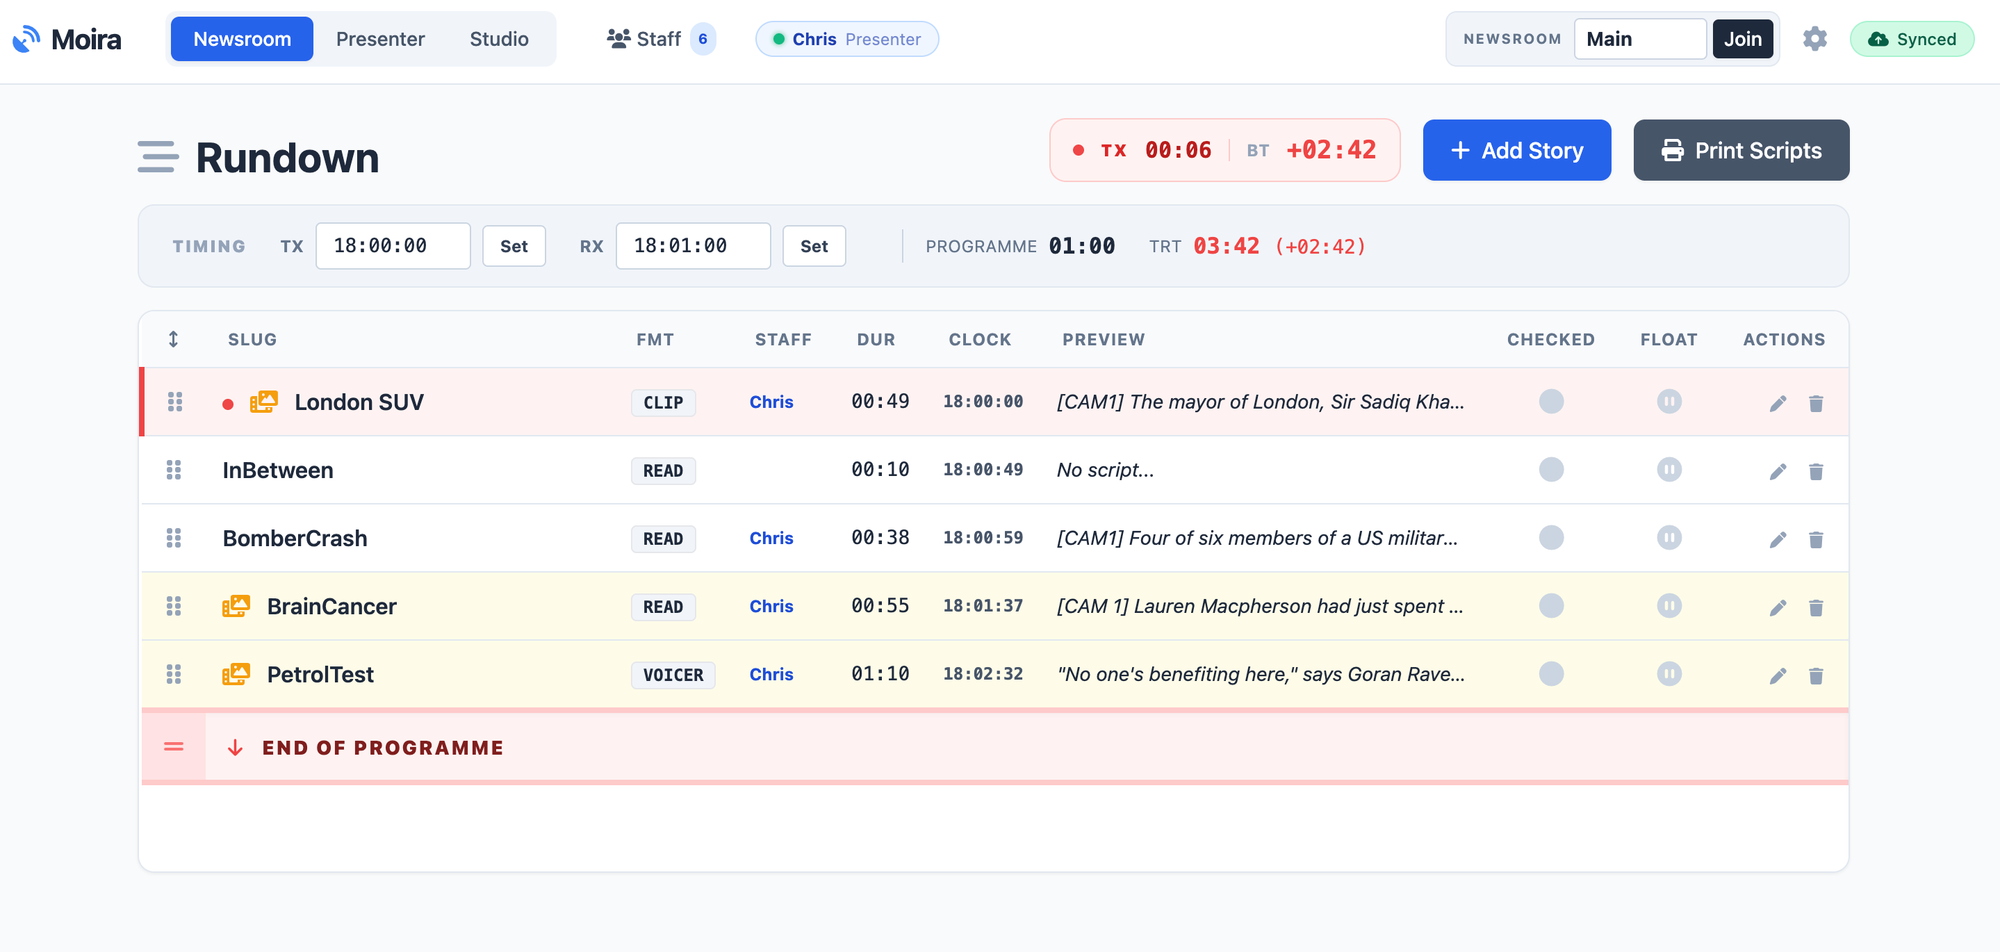Image resolution: width=2000 pixels, height=952 pixels.
Task: Toggle Float for PetrolTest row
Action: coord(1669,673)
